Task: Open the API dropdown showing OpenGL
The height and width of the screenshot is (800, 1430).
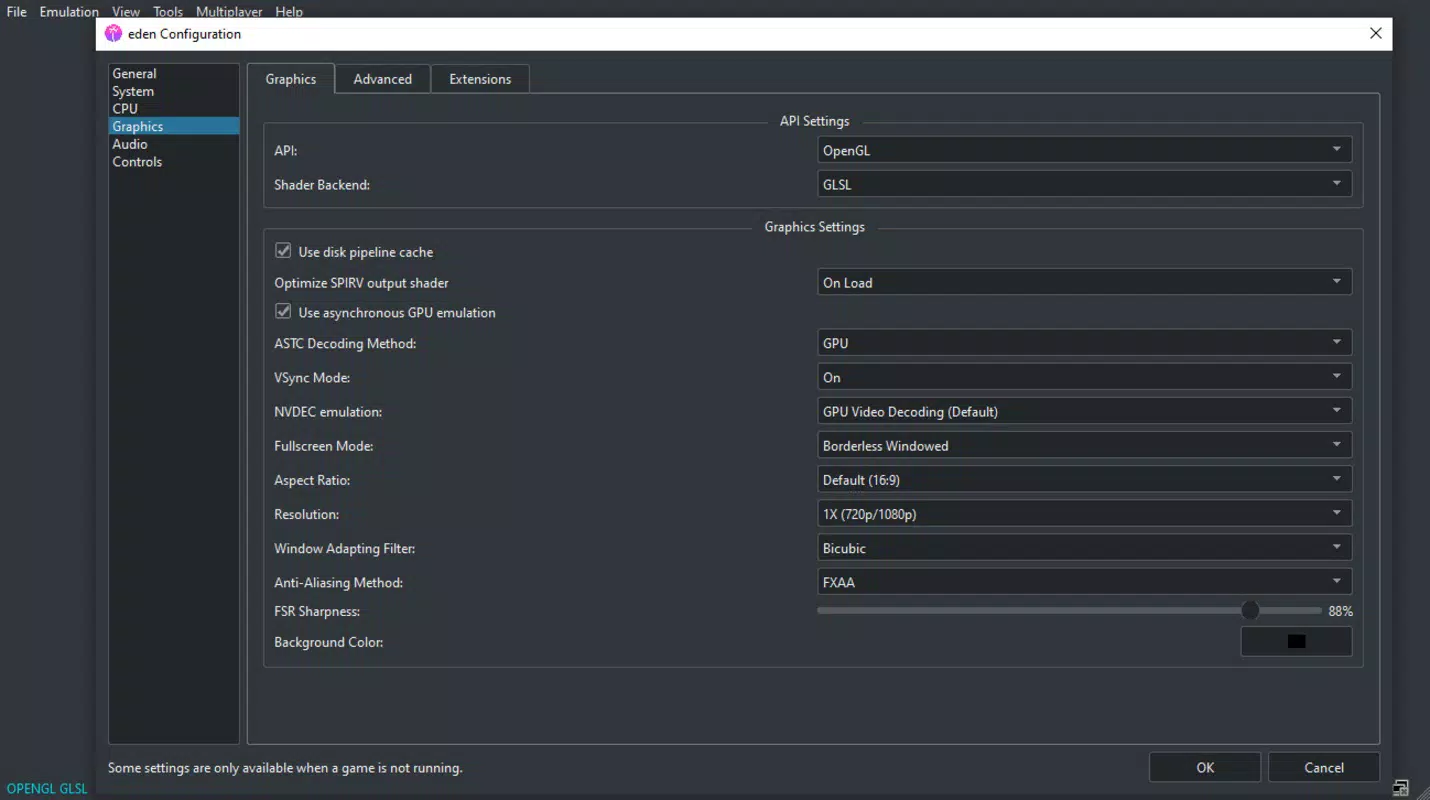Action: 1085,150
